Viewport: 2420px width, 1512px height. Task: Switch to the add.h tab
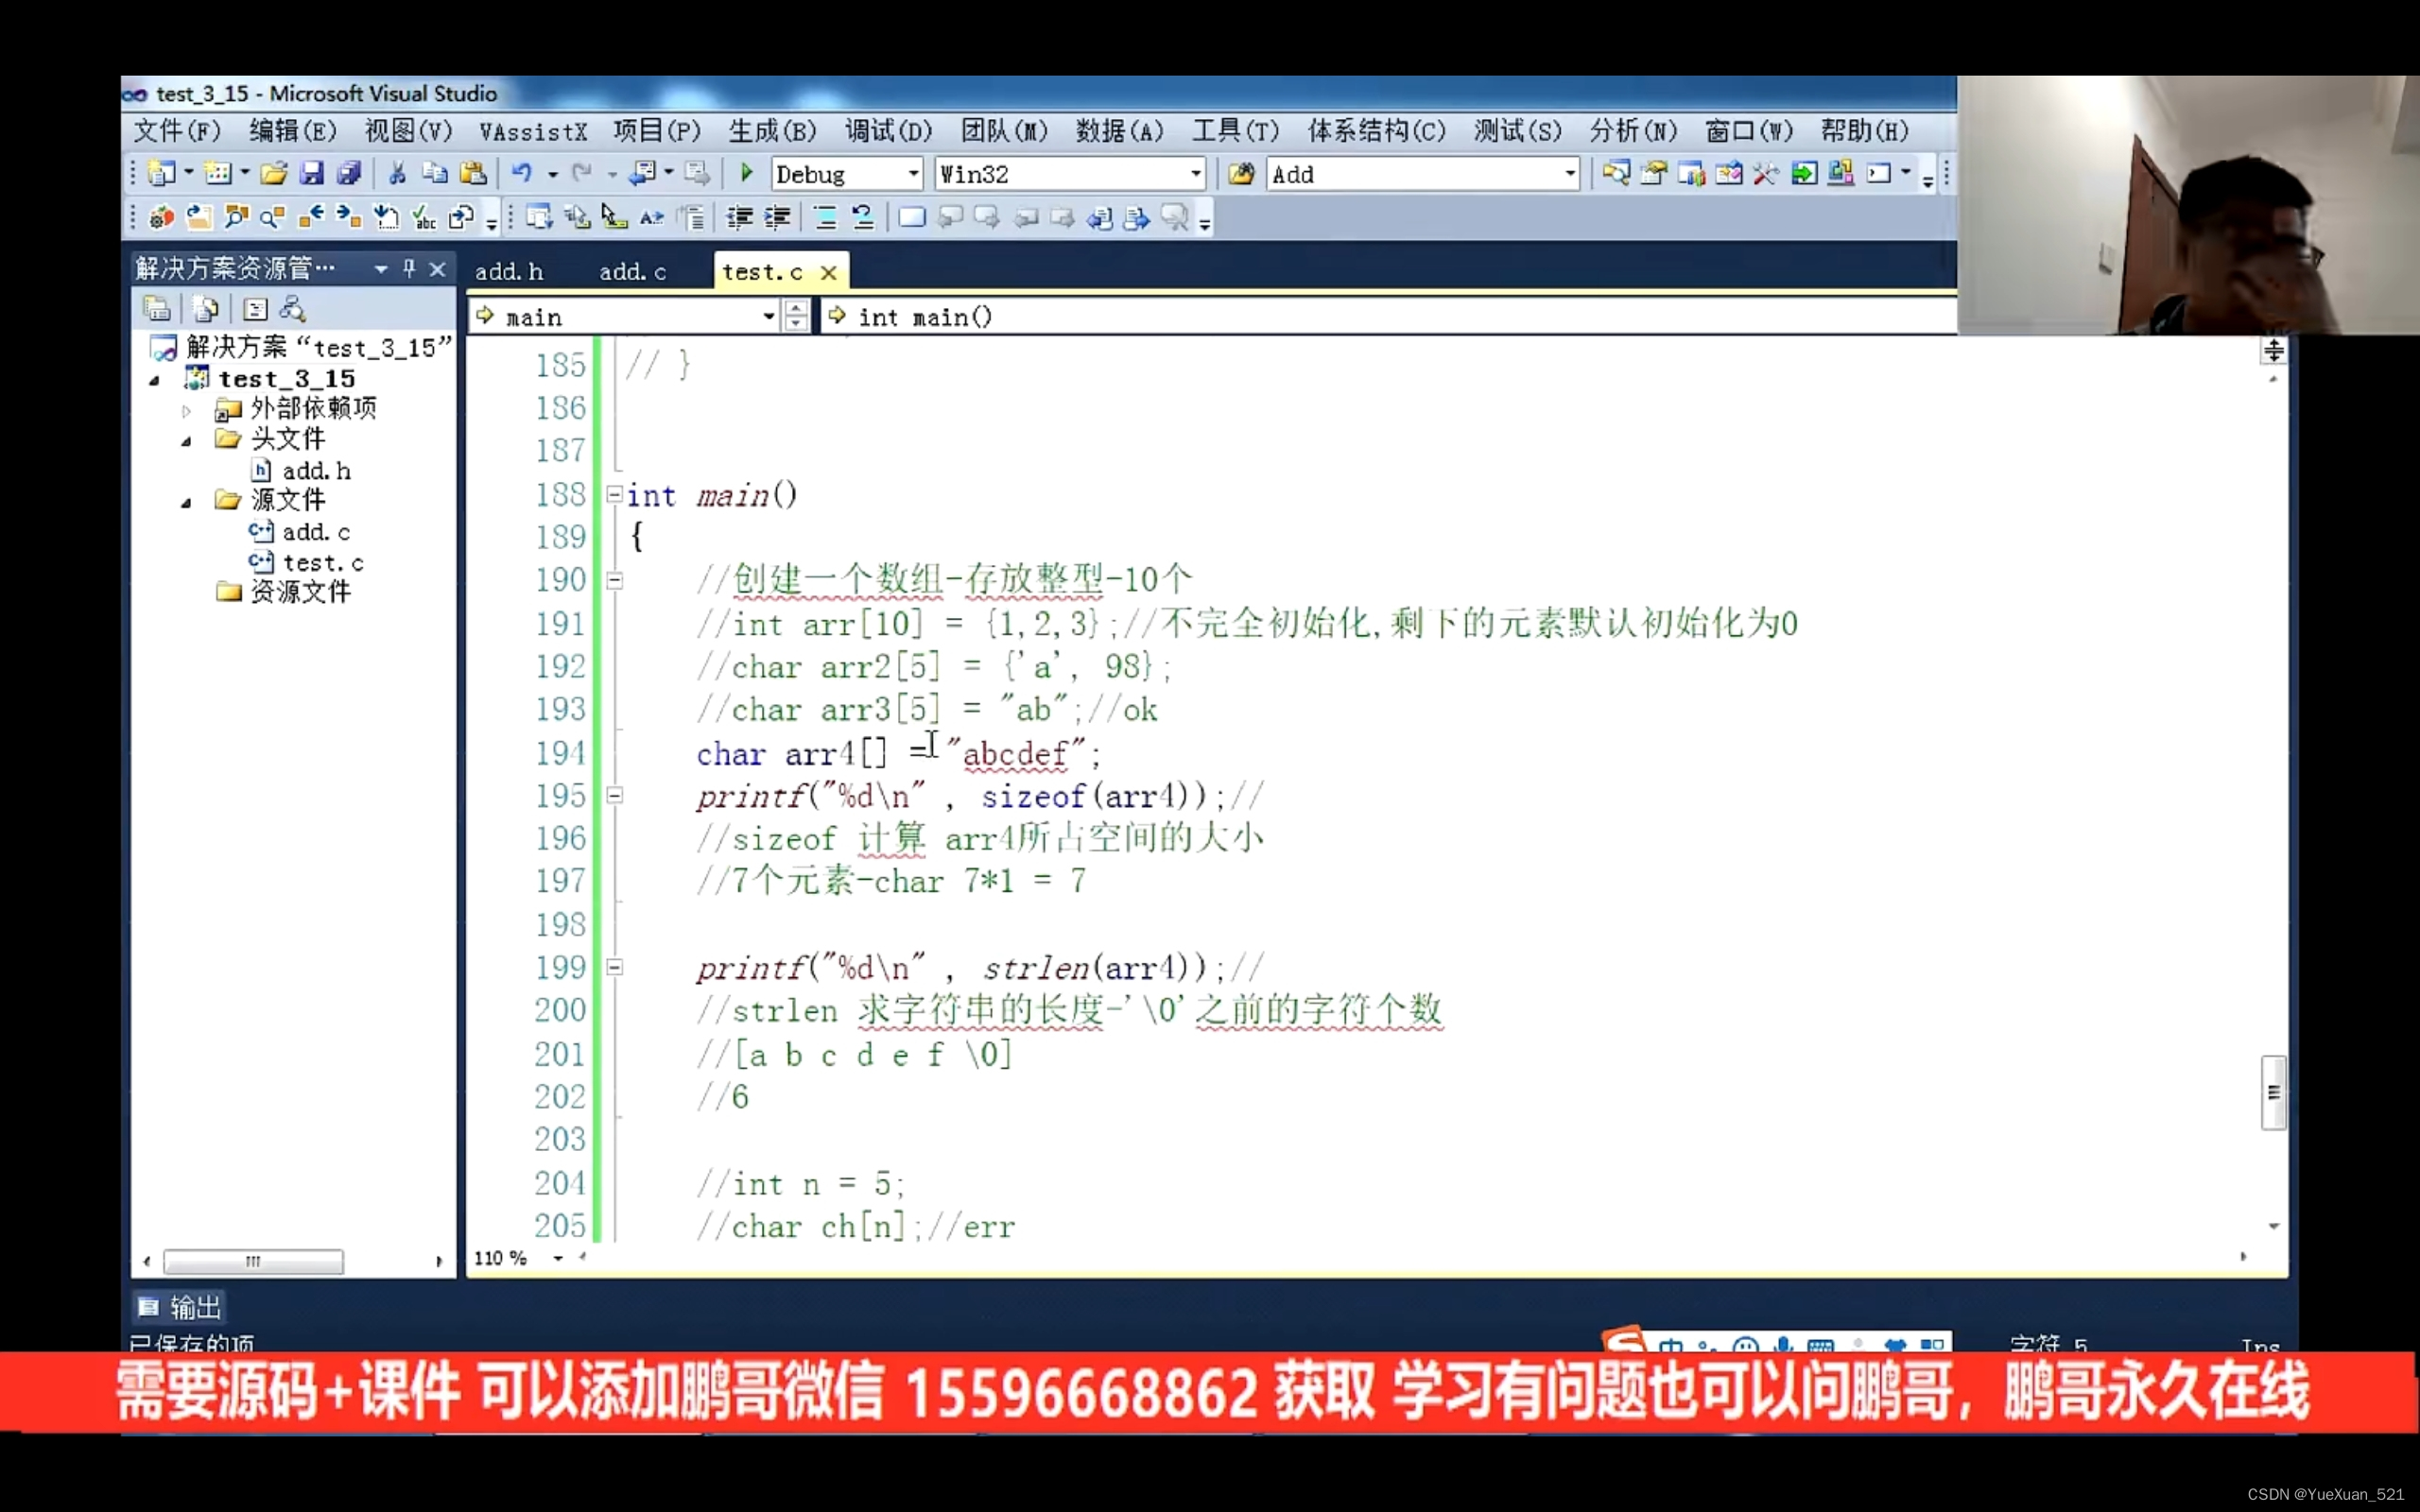click(509, 271)
